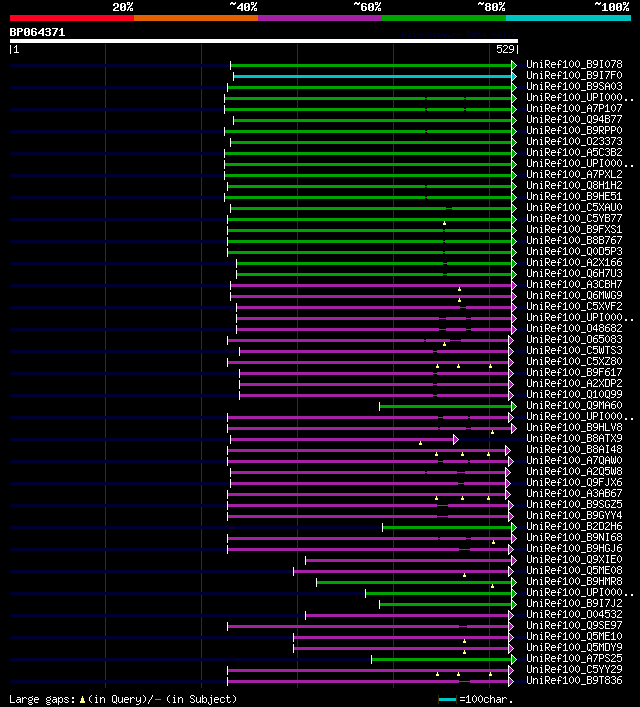640x707 pixels.
Task: Click the UniRef100_B8B767 label
Action: point(574,240)
